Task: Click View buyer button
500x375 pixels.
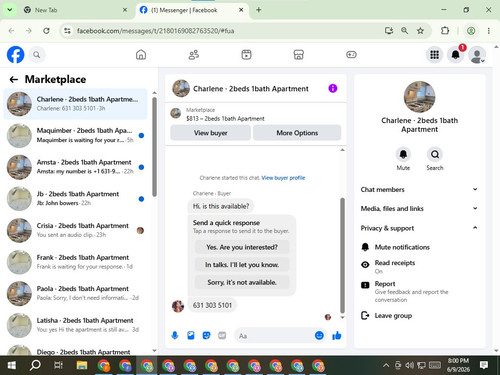Action: 210,133
